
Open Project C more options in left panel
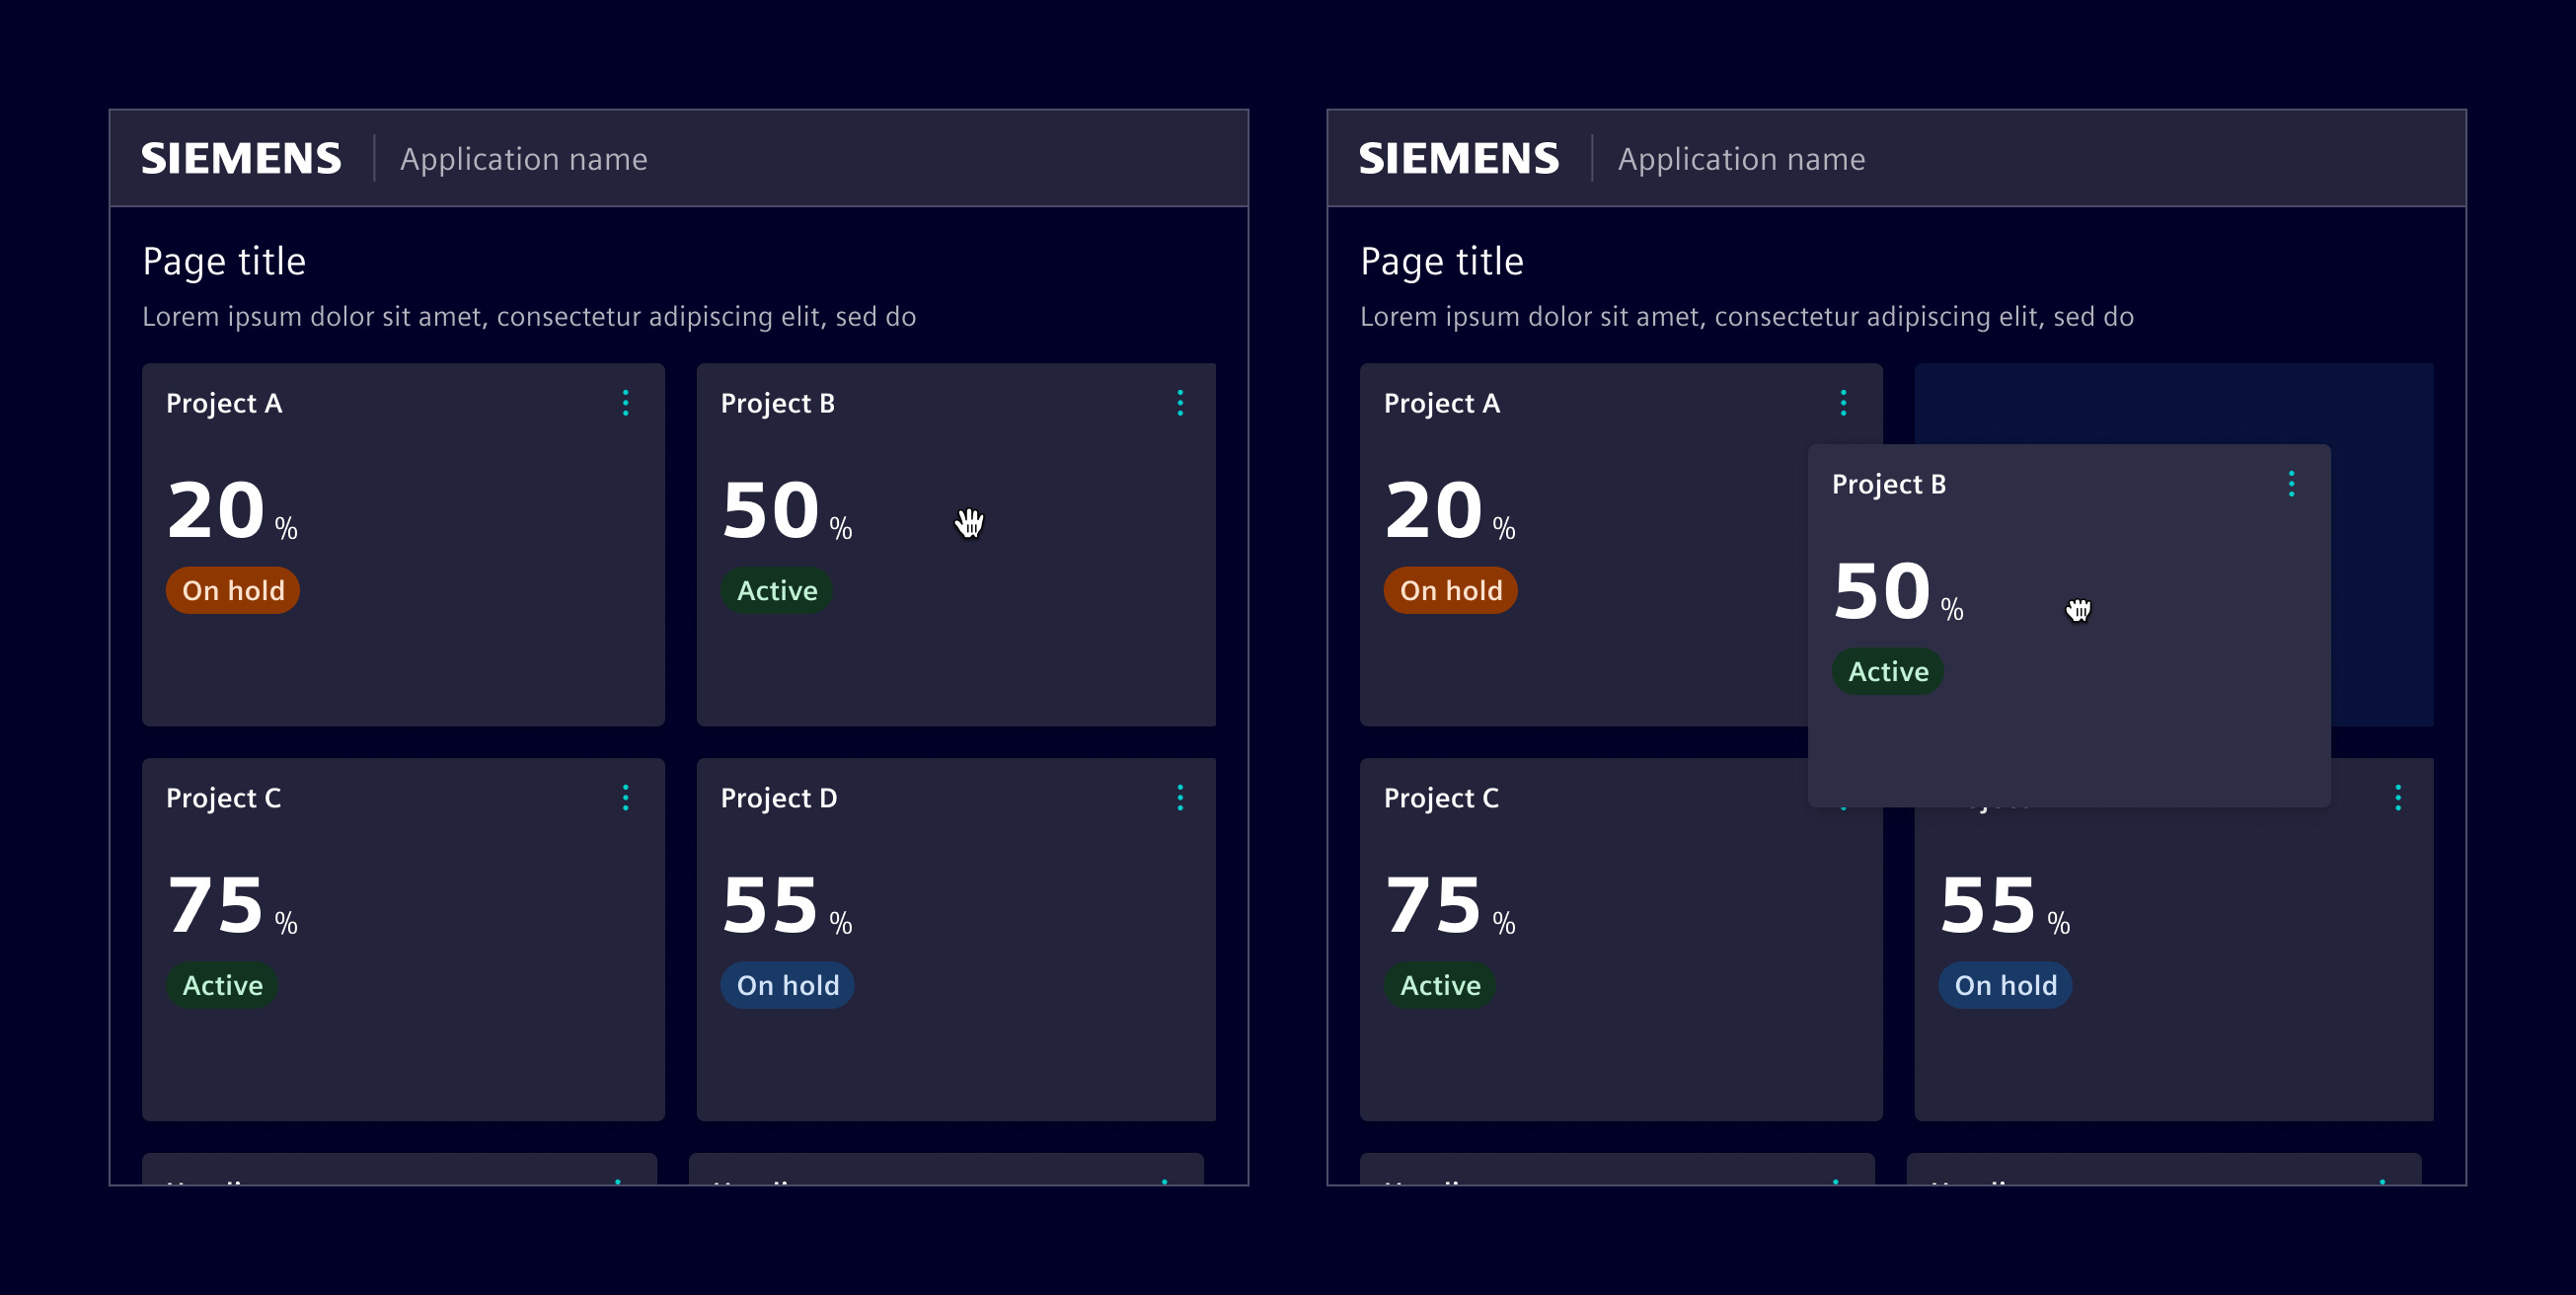click(x=626, y=798)
